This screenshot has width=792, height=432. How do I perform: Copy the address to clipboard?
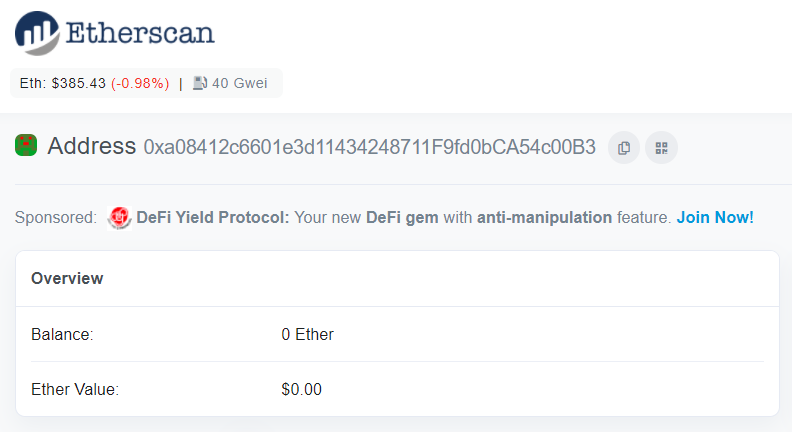click(x=624, y=148)
